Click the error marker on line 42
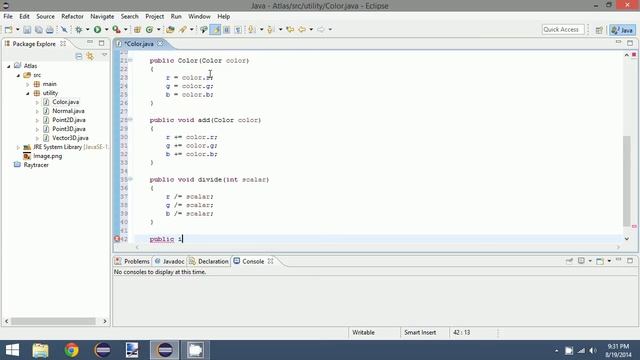This screenshot has height=360, width=640. [117, 239]
